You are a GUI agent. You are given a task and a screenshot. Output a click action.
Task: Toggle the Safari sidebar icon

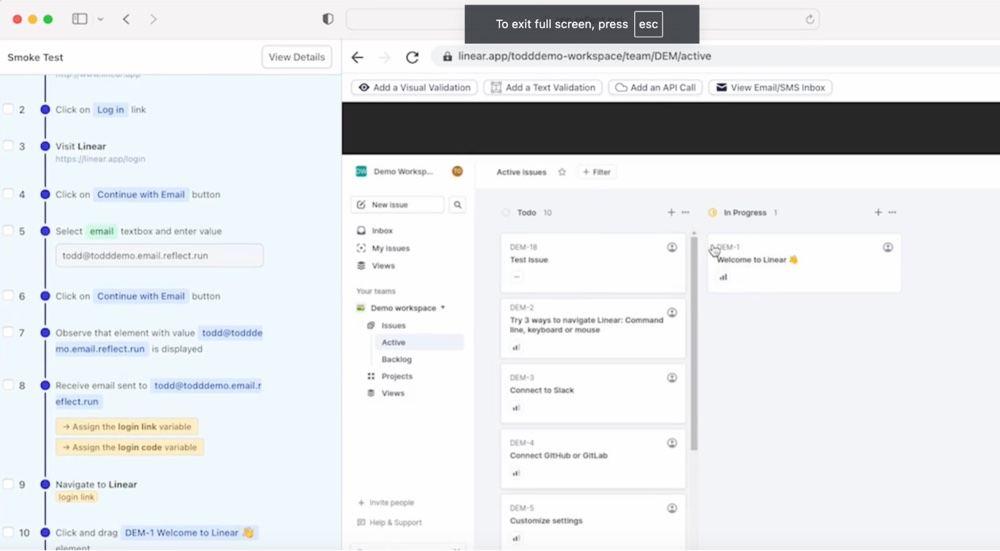[x=80, y=19]
